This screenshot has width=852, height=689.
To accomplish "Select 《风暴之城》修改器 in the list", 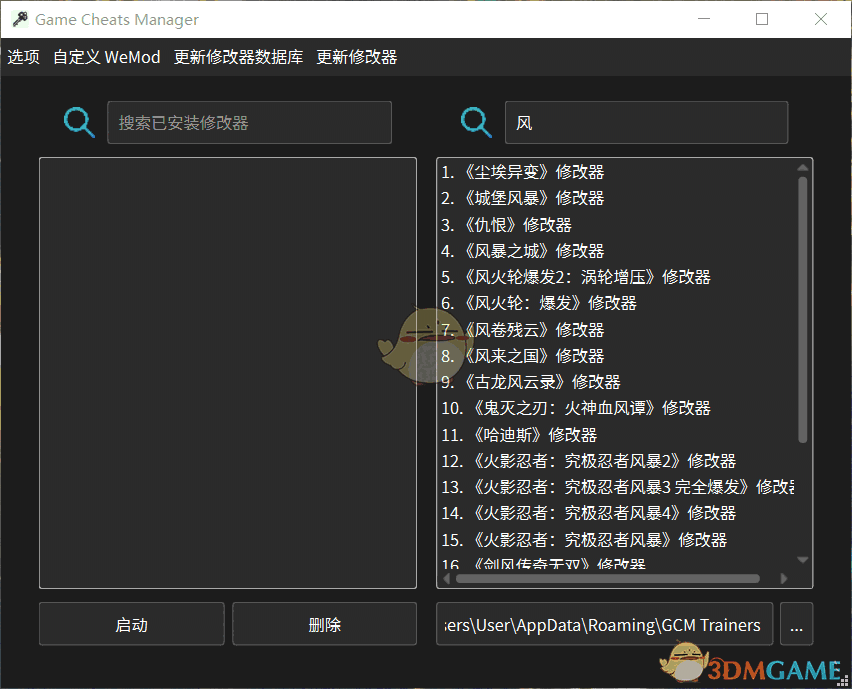I will [531, 250].
